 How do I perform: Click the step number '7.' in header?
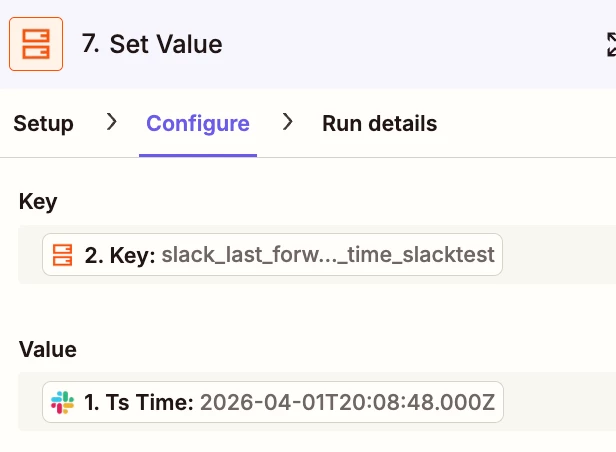(x=91, y=44)
